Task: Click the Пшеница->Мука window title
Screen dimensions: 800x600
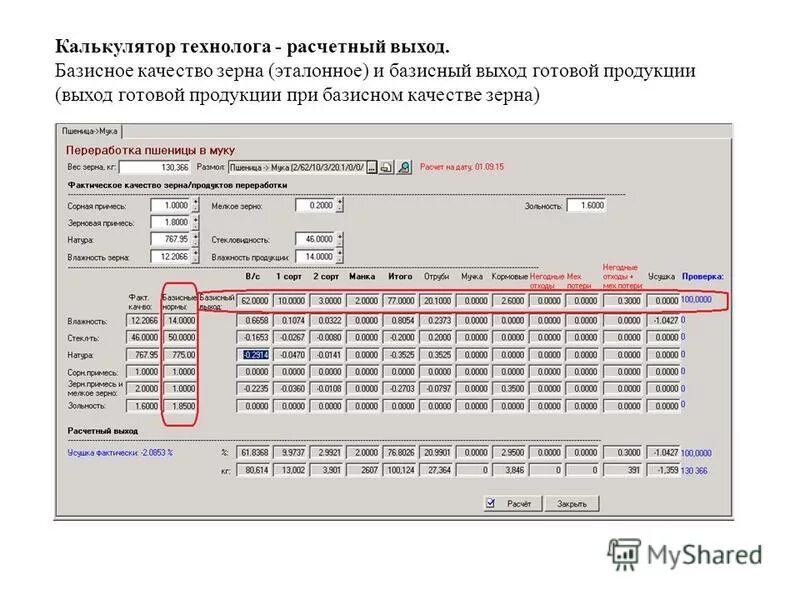Action: click(x=90, y=127)
